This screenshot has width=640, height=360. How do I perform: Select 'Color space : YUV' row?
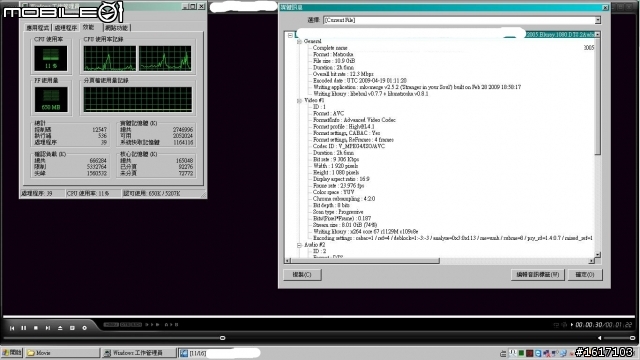(333, 192)
